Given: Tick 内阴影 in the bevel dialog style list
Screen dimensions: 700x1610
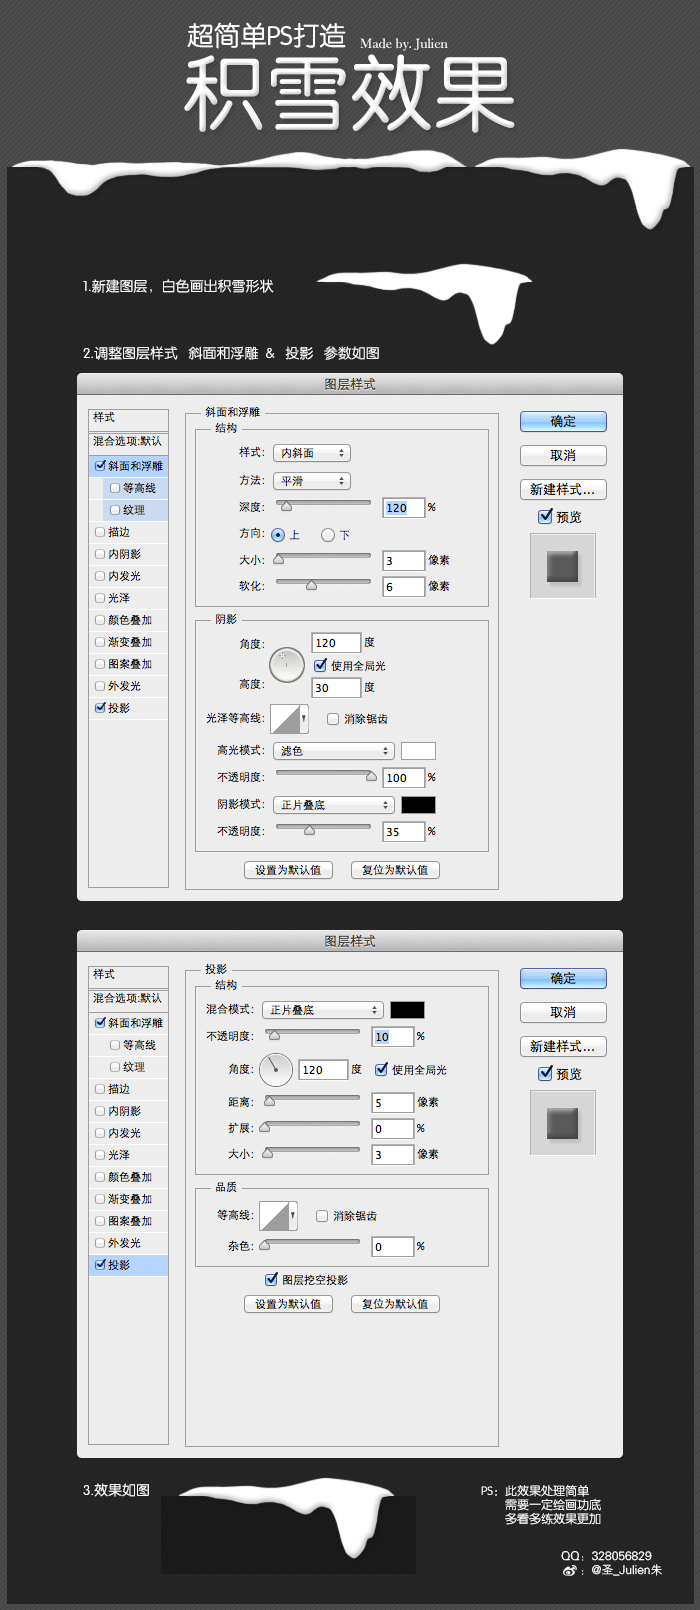Looking at the screenshot, I should [x=100, y=554].
